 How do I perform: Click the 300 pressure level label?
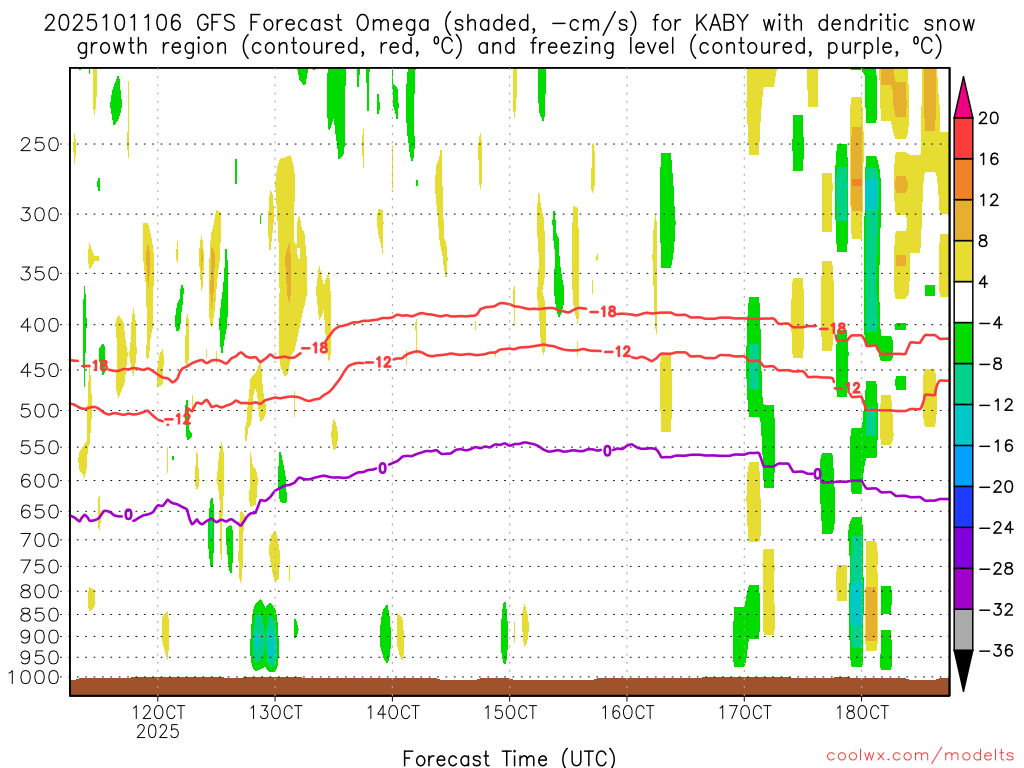(x=40, y=214)
